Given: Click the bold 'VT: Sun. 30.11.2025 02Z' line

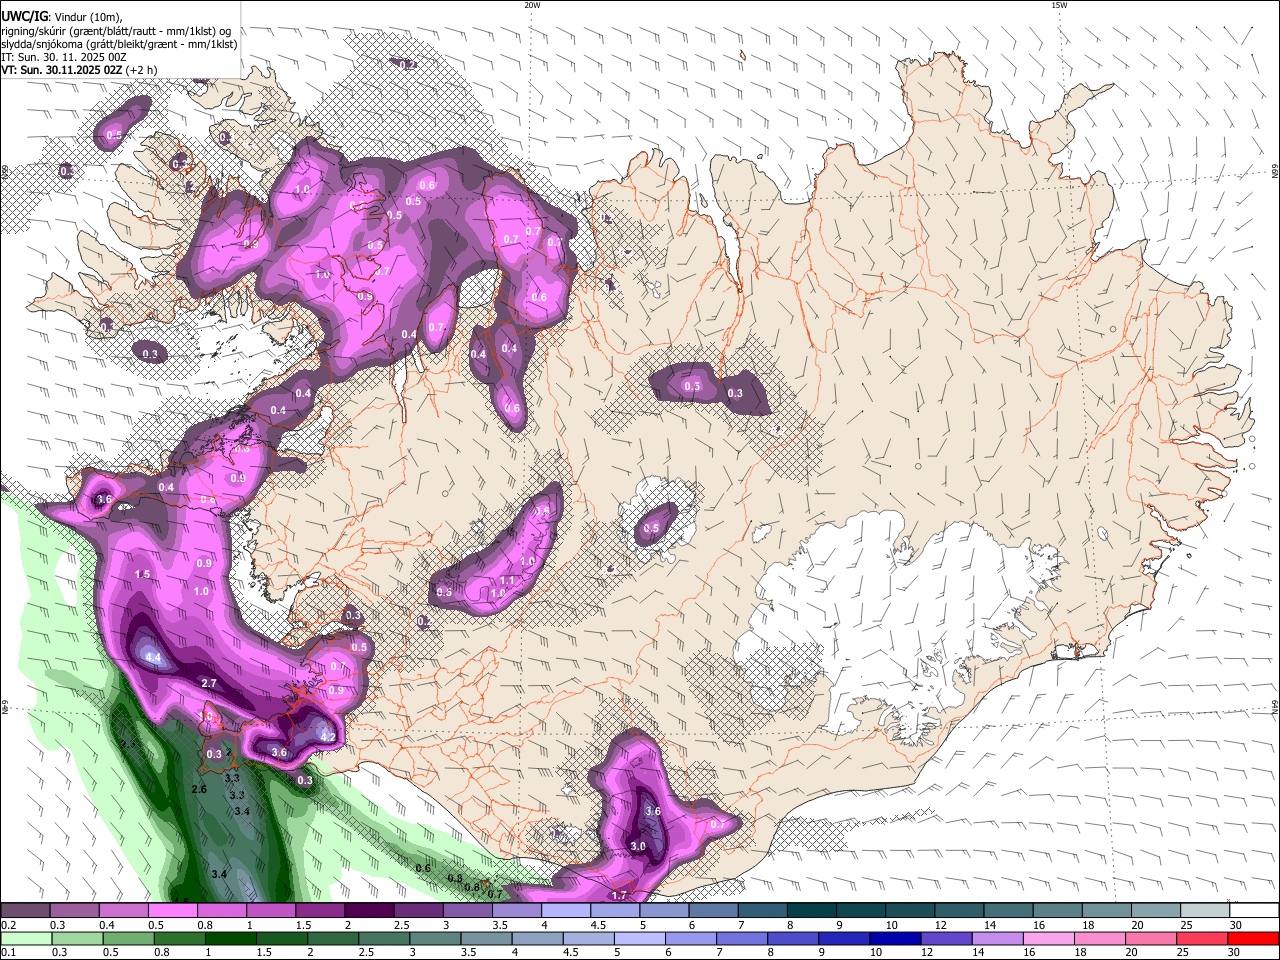Looking at the screenshot, I should pyautogui.click(x=61, y=70).
